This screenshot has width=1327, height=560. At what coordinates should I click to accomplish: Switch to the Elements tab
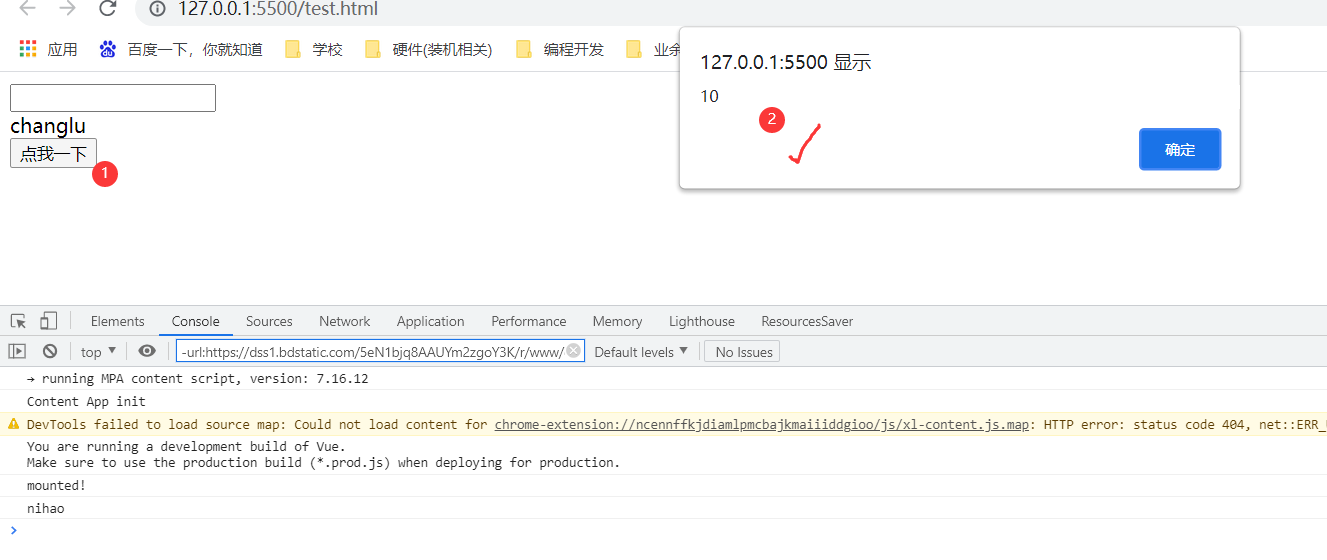[x=118, y=321]
